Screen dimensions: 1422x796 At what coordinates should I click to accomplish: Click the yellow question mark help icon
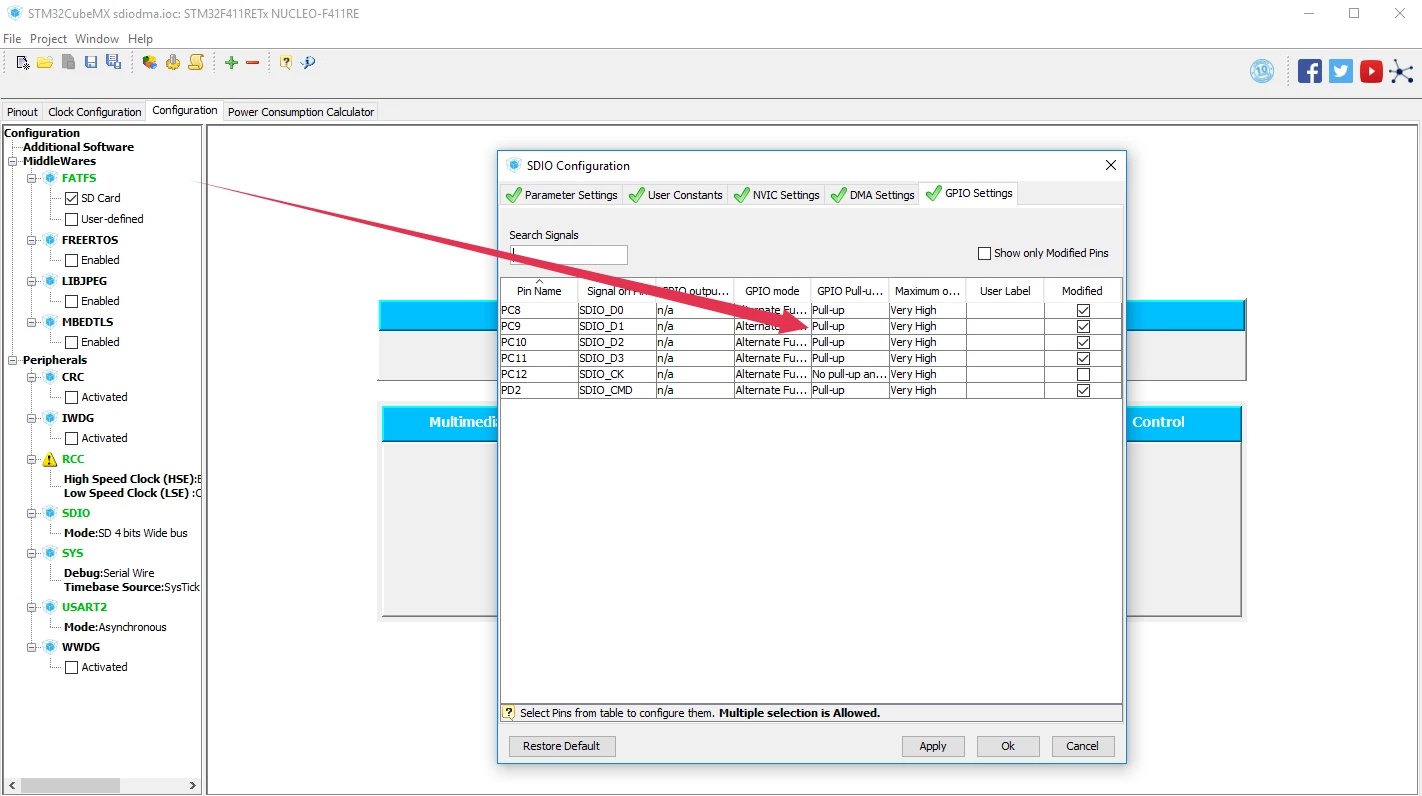point(286,62)
